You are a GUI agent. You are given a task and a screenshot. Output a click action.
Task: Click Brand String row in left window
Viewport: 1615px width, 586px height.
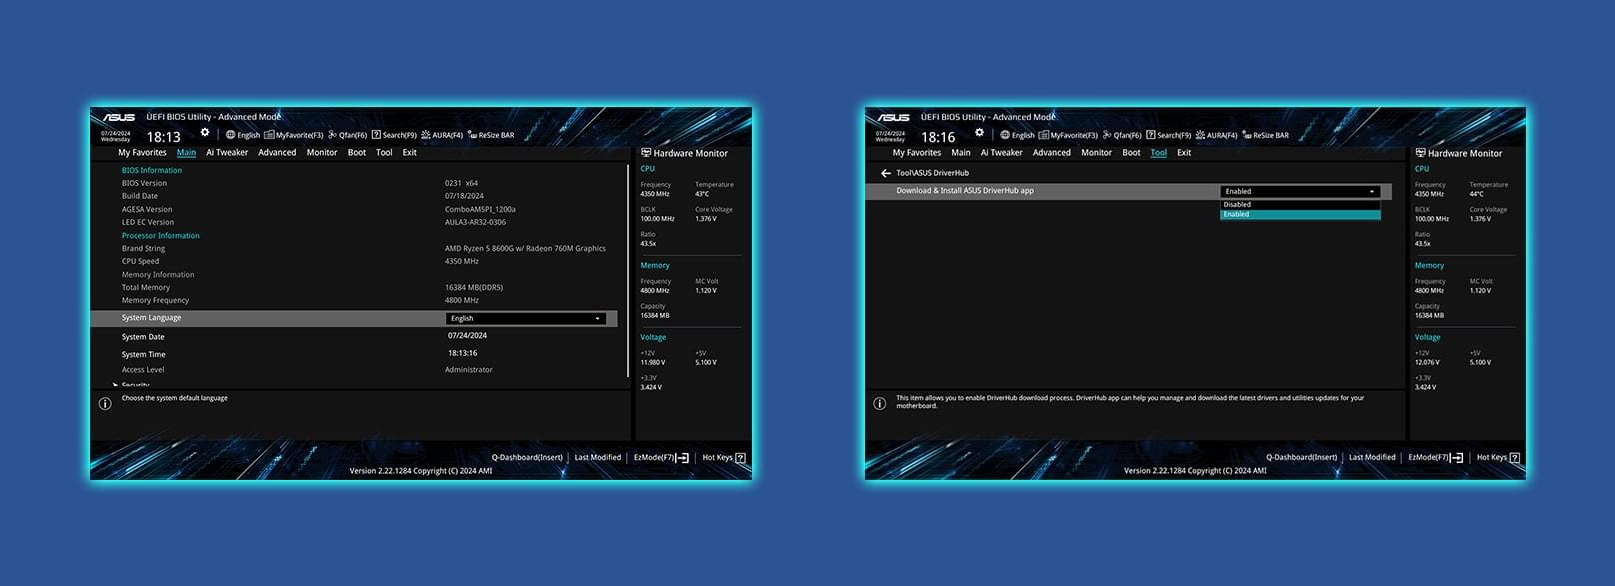(365, 248)
